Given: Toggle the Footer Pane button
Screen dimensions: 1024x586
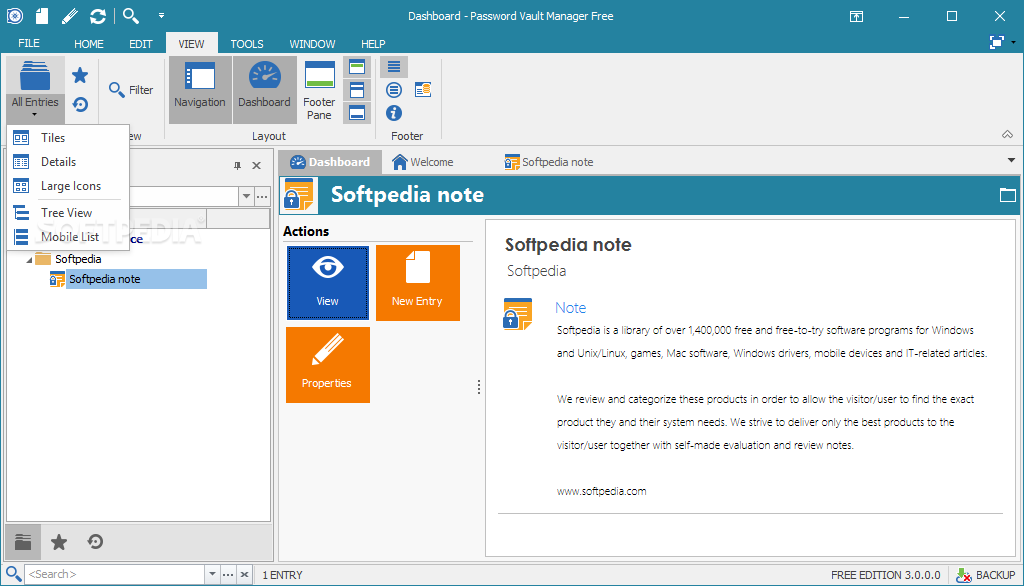Looking at the screenshot, I should click(319, 90).
